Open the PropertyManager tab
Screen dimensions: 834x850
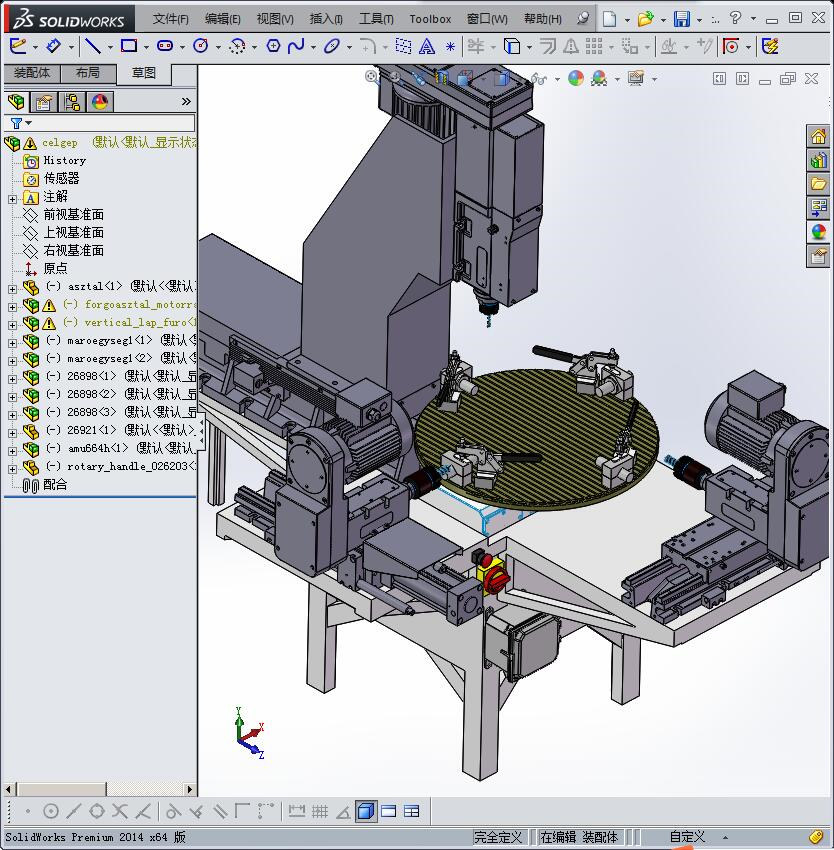pos(44,101)
